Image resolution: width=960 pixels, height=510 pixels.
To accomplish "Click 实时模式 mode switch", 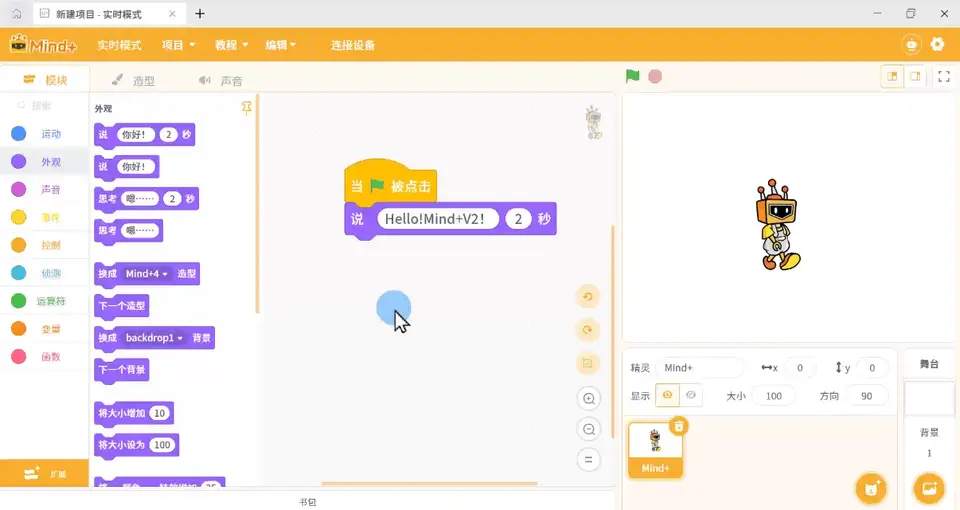I will coord(119,45).
